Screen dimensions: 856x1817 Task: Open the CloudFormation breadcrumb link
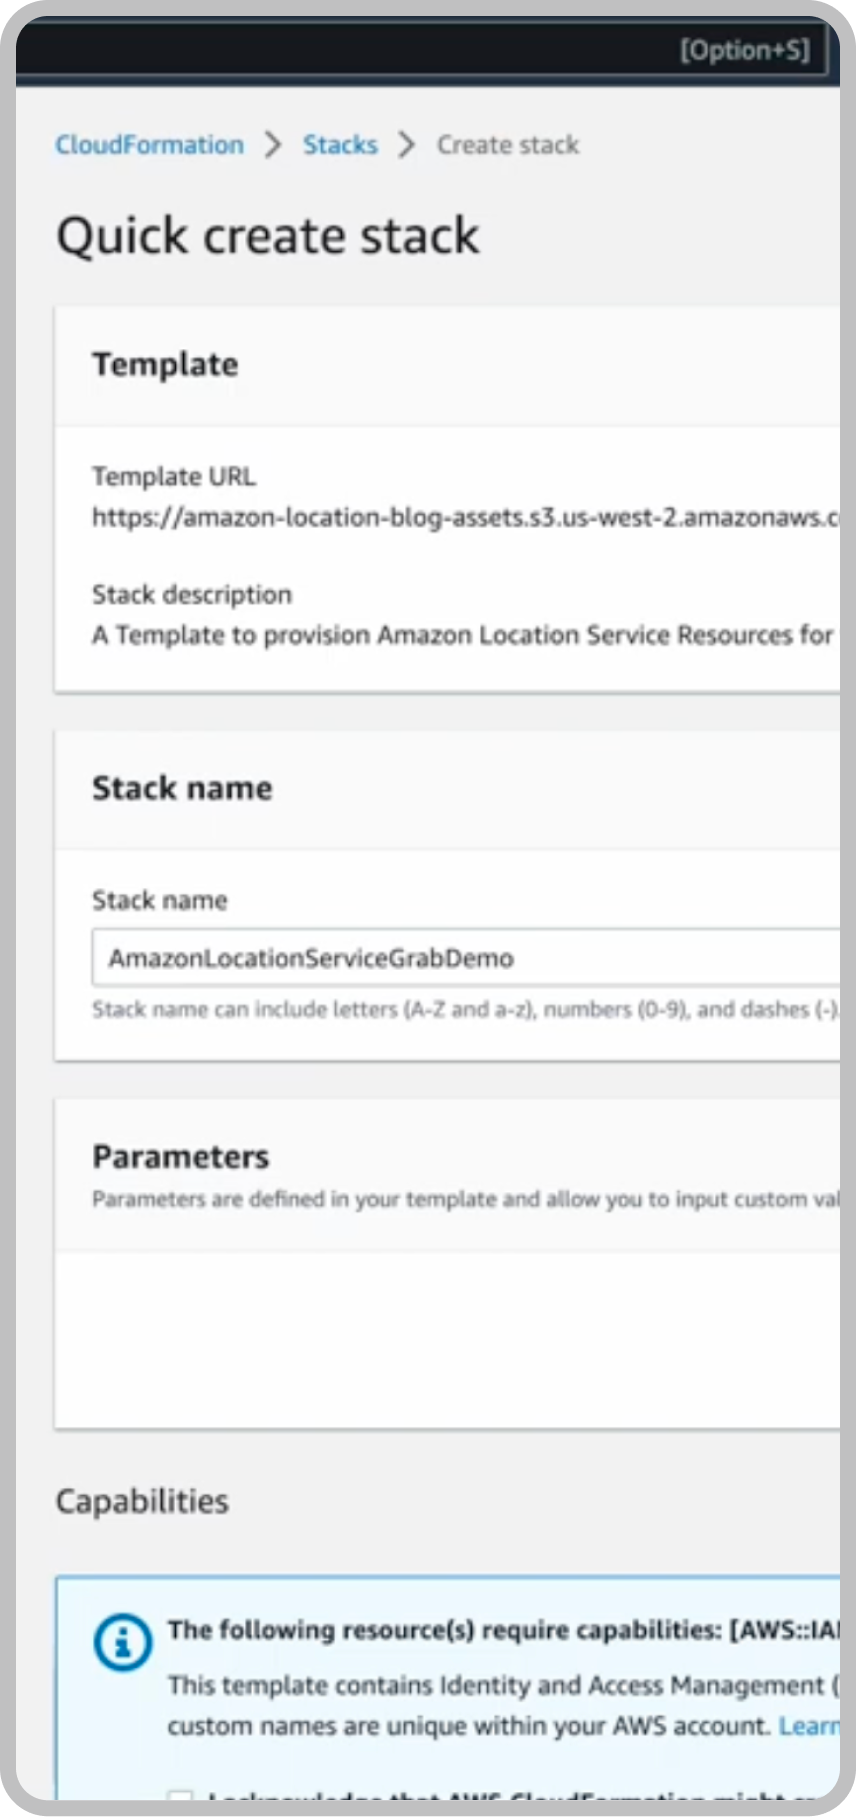click(149, 145)
